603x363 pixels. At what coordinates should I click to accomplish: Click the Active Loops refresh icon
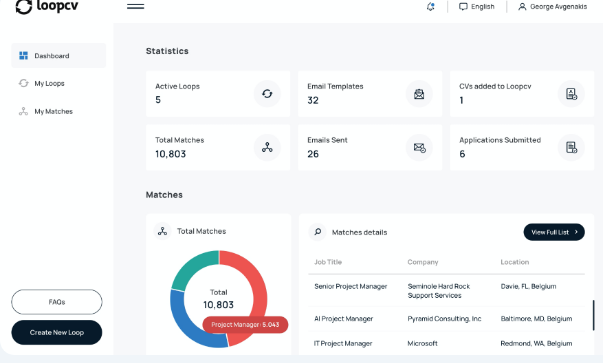267,93
